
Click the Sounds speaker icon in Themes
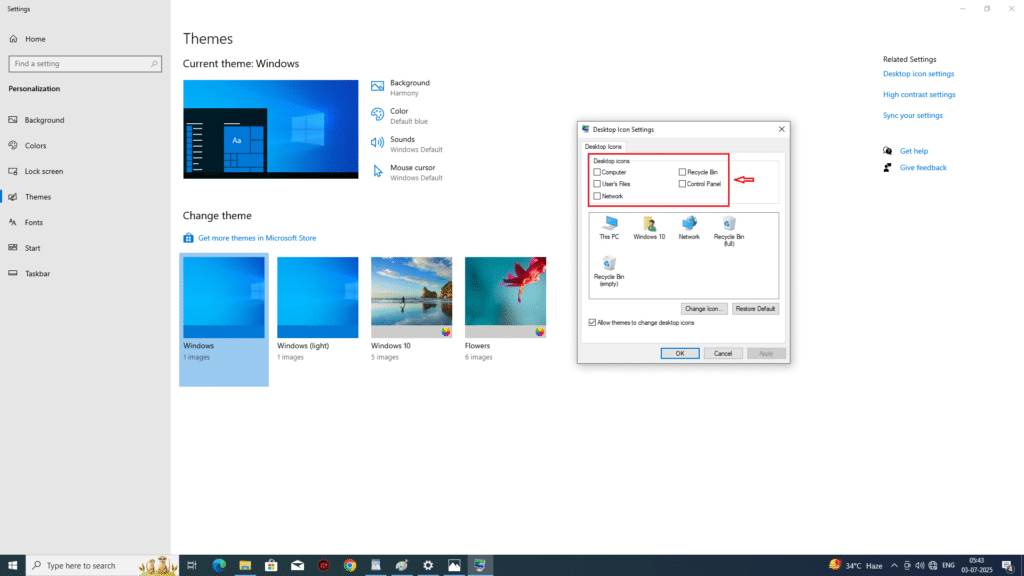[377, 142]
